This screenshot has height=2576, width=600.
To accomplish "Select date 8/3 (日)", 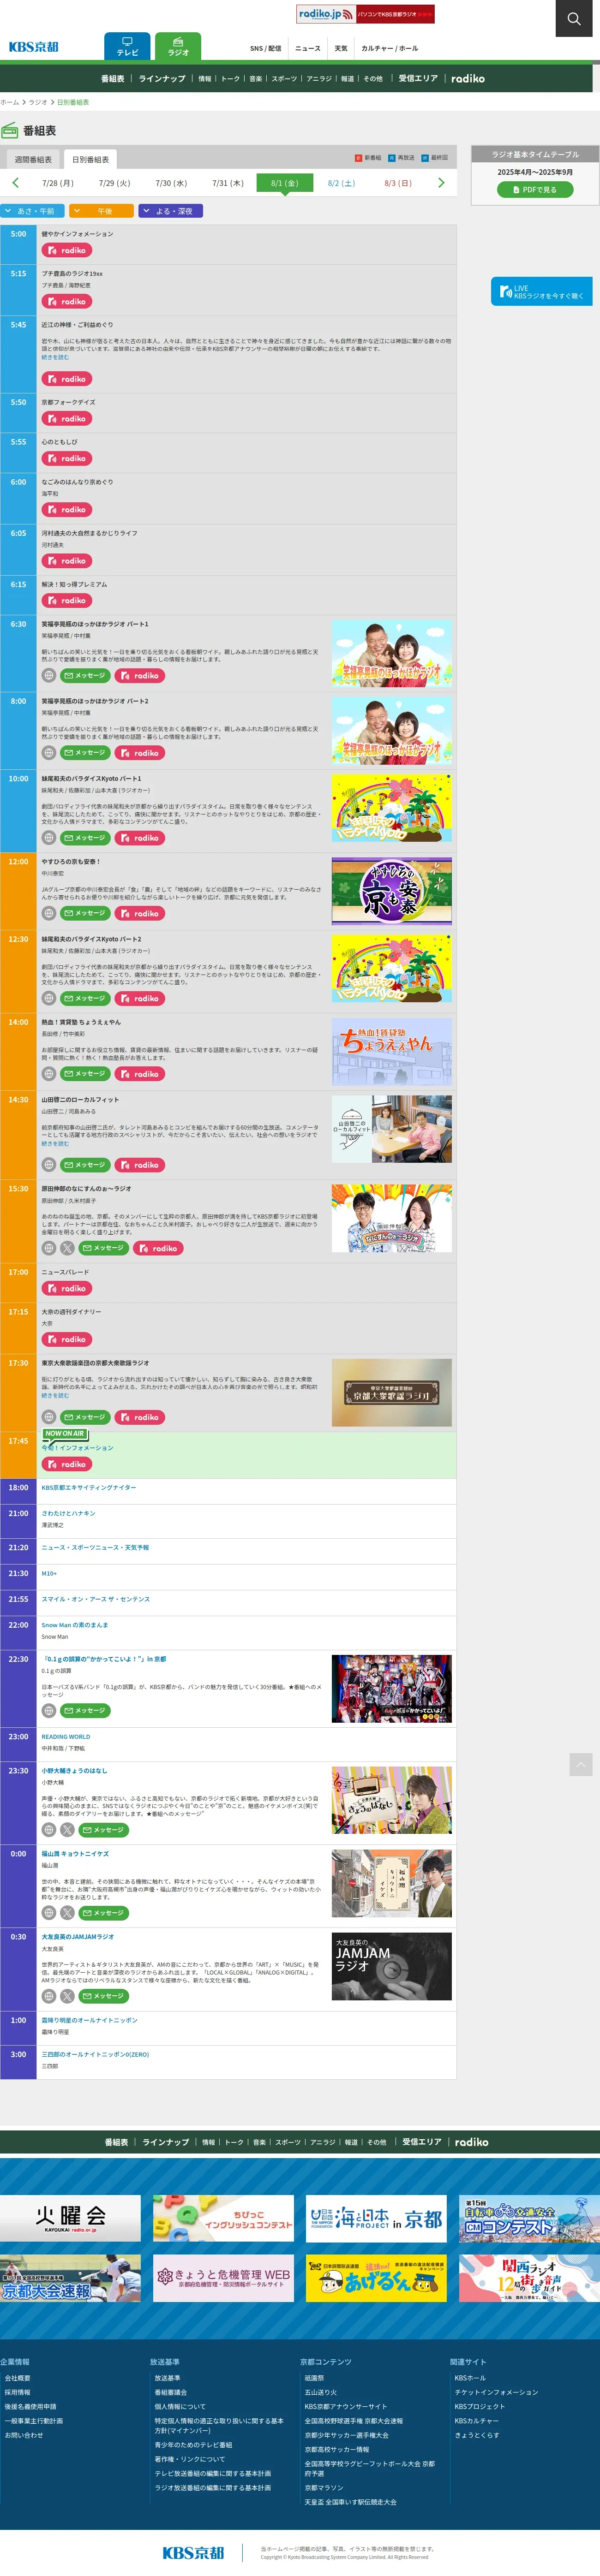I will tap(398, 183).
